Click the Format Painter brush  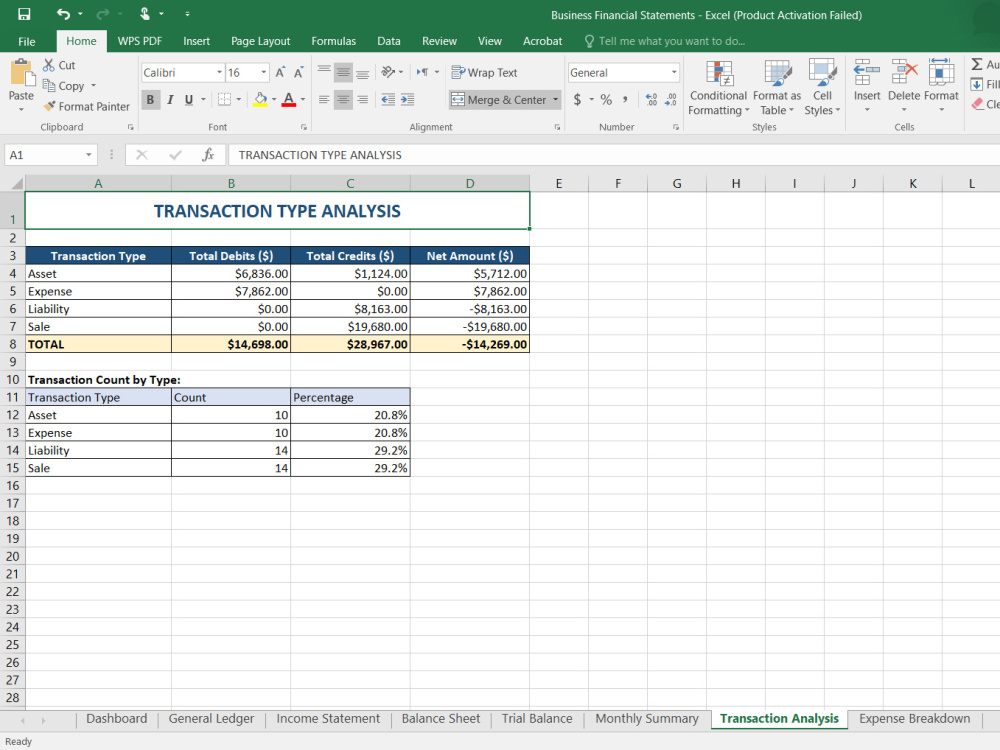[x=49, y=107]
